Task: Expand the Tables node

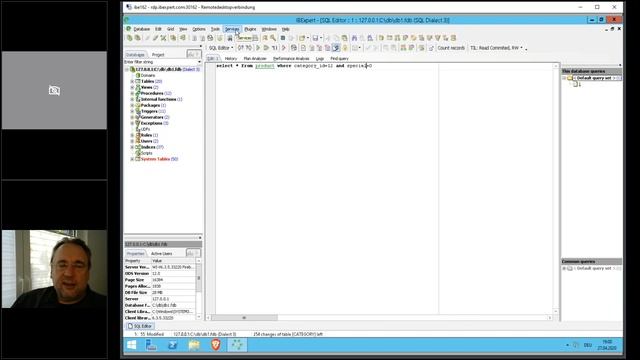Action: click(132, 82)
